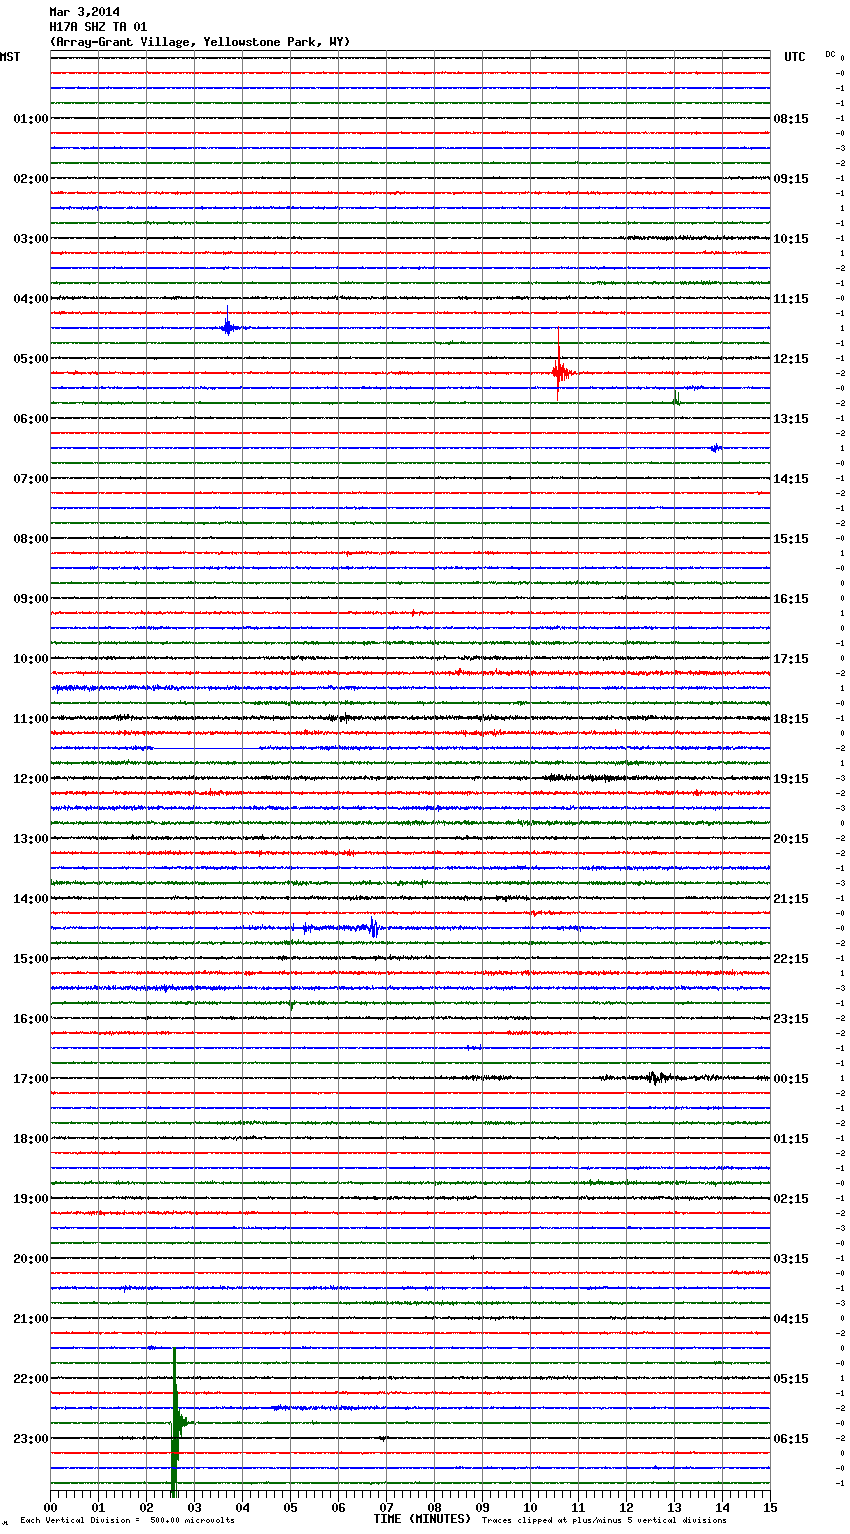Select the '01:00' MST time label
The width and height of the screenshot is (850, 1534).
pyautogui.click(x=30, y=119)
